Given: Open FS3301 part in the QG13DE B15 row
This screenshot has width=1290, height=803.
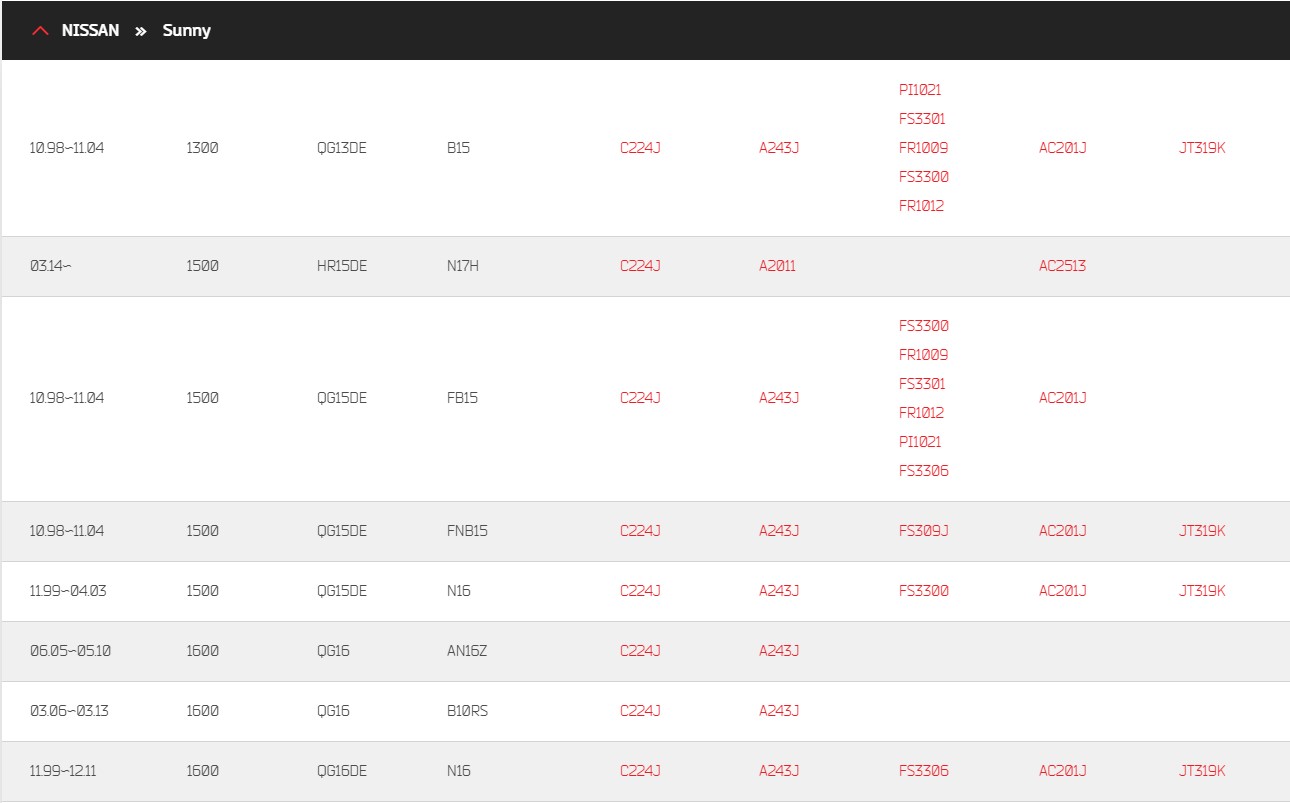Looking at the screenshot, I should (x=922, y=119).
